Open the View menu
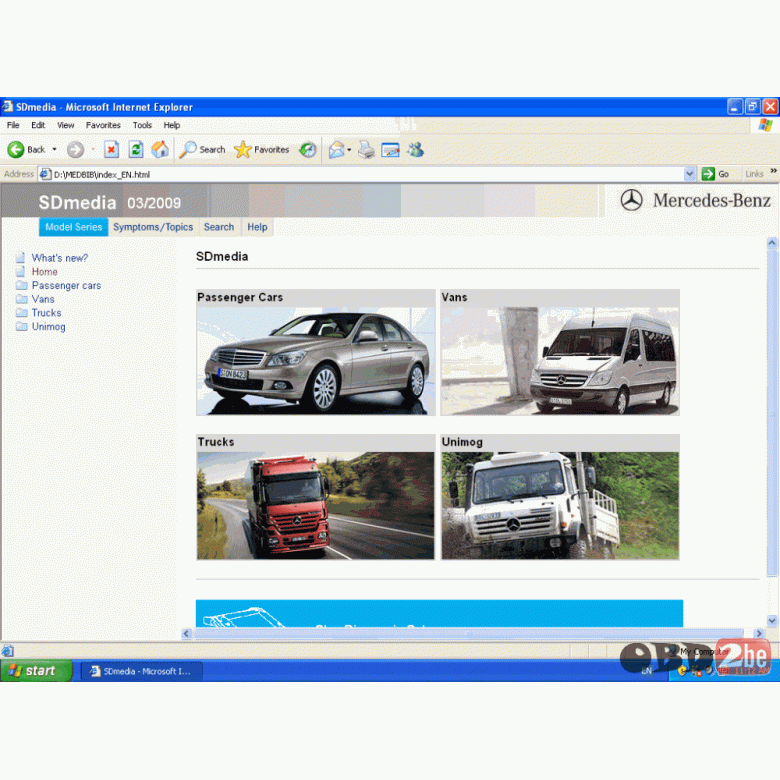This screenshot has height=780, width=780. pos(65,125)
